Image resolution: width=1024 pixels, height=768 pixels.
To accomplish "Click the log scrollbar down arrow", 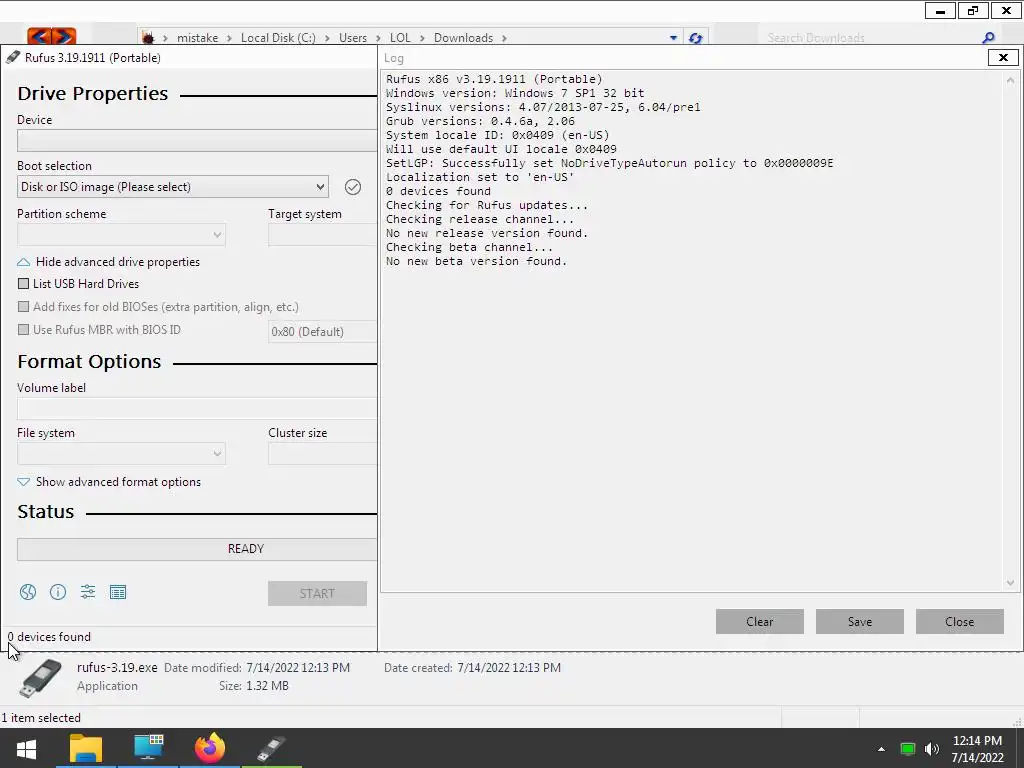I will (1010, 583).
